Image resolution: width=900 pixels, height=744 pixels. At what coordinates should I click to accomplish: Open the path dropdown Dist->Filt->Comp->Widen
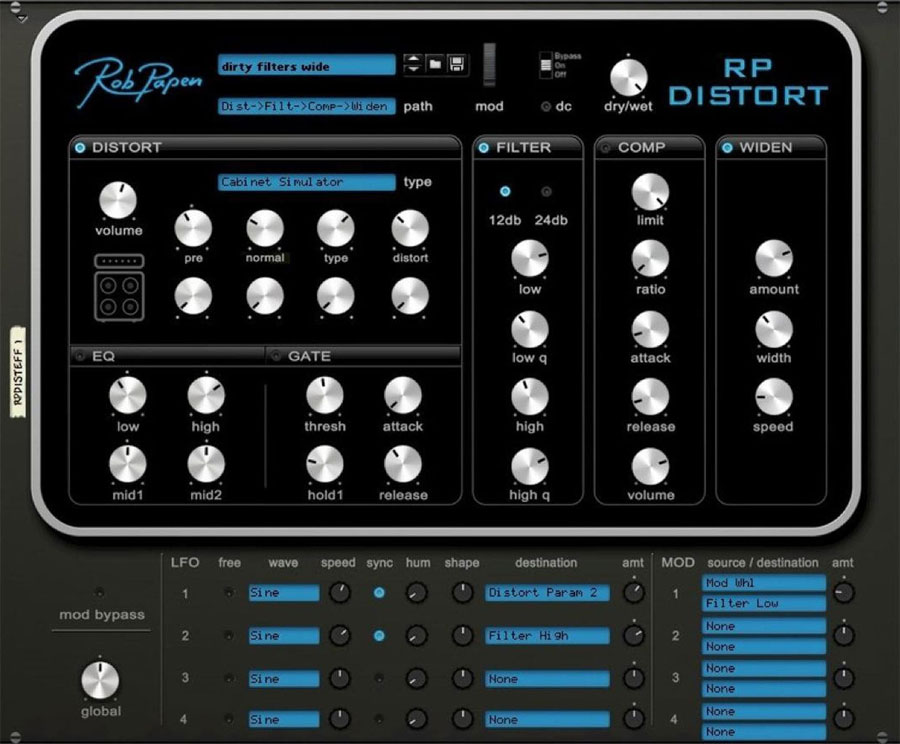coord(307,106)
